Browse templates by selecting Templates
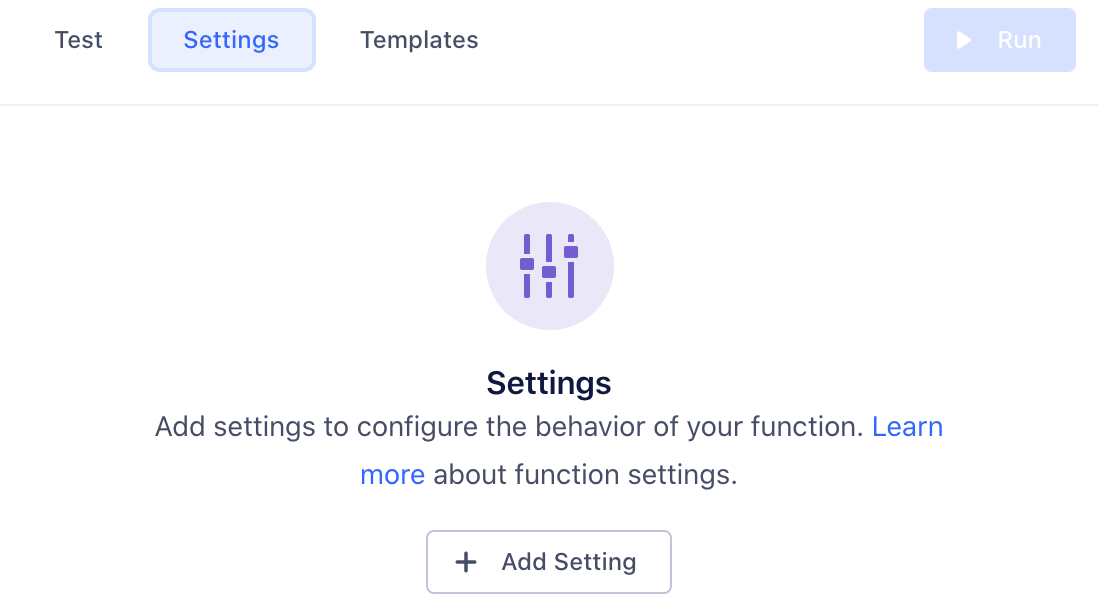This screenshot has width=1098, height=612. 419,40
